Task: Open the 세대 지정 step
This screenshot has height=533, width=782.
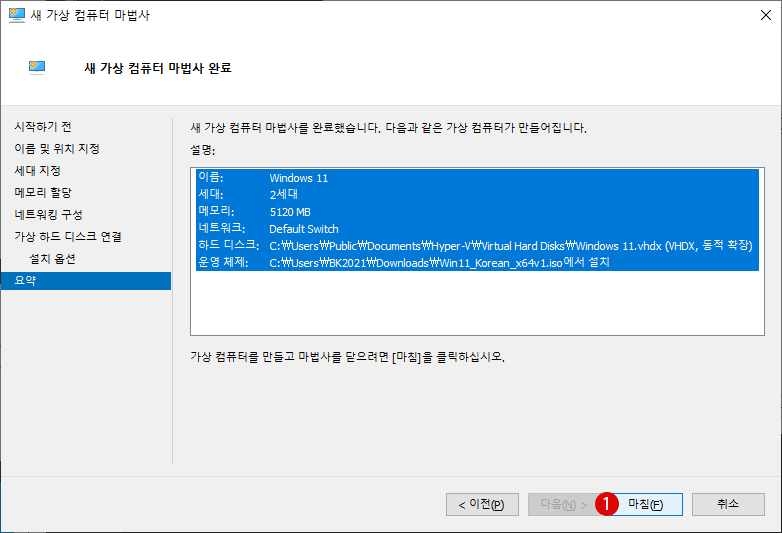Action: (37, 171)
